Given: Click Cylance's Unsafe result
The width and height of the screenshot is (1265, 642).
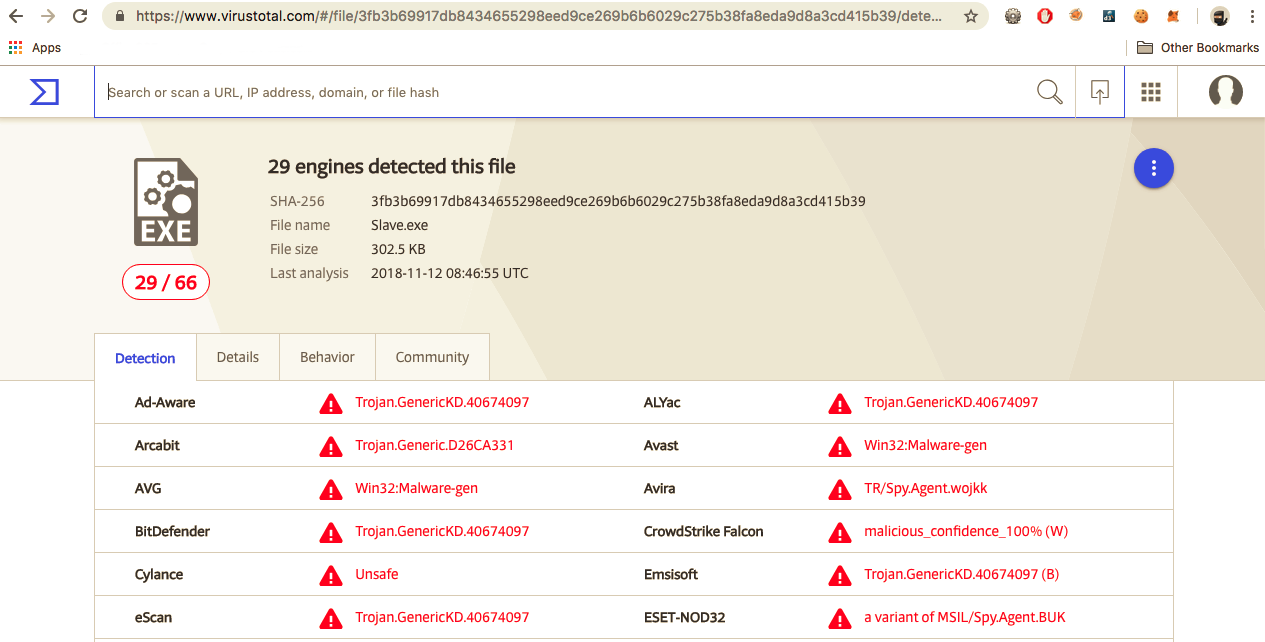Looking at the screenshot, I should [x=377, y=574].
